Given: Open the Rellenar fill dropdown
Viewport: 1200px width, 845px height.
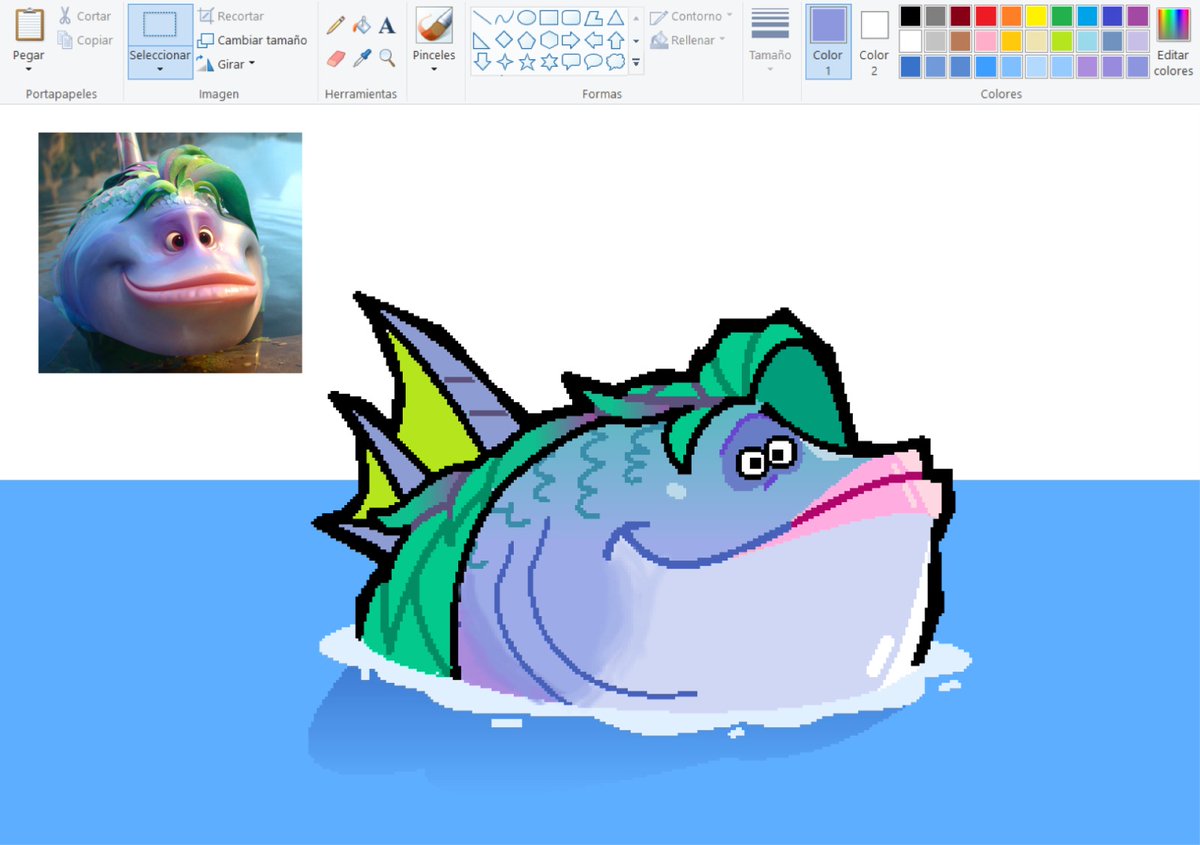Looking at the screenshot, I should [x=688, y=40].
